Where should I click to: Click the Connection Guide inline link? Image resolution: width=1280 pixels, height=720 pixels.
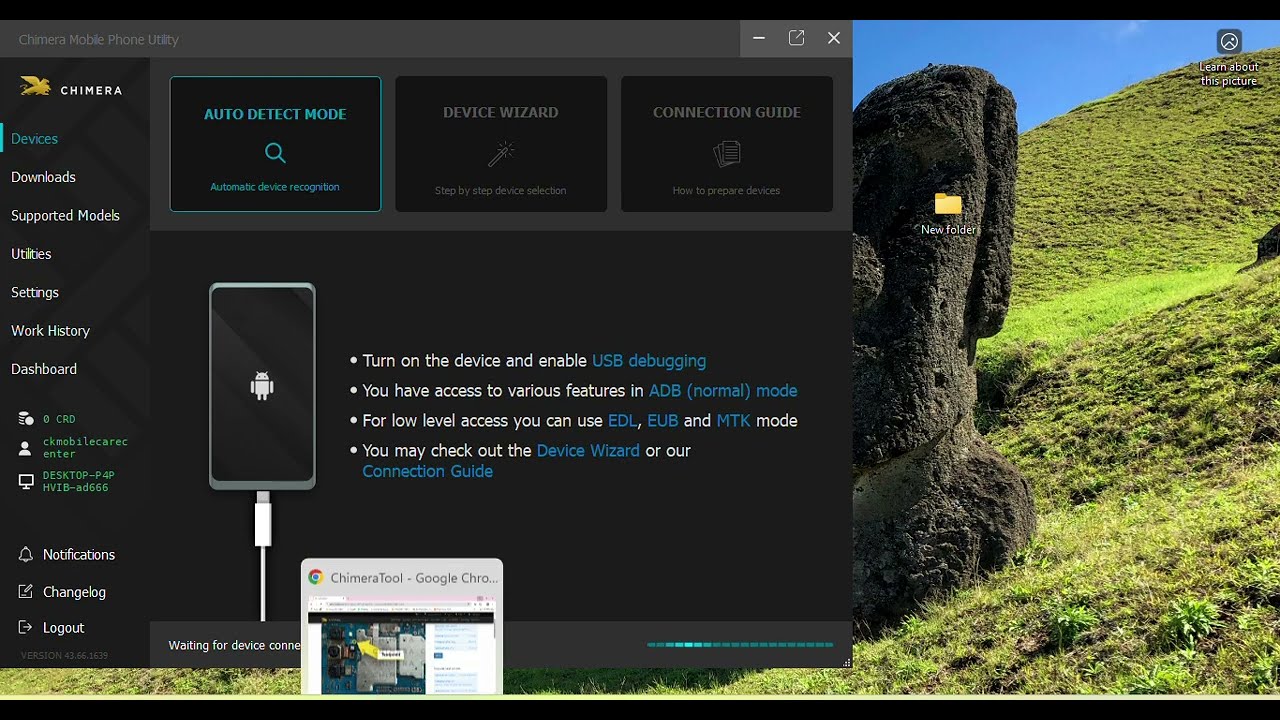tap(428, 471)
